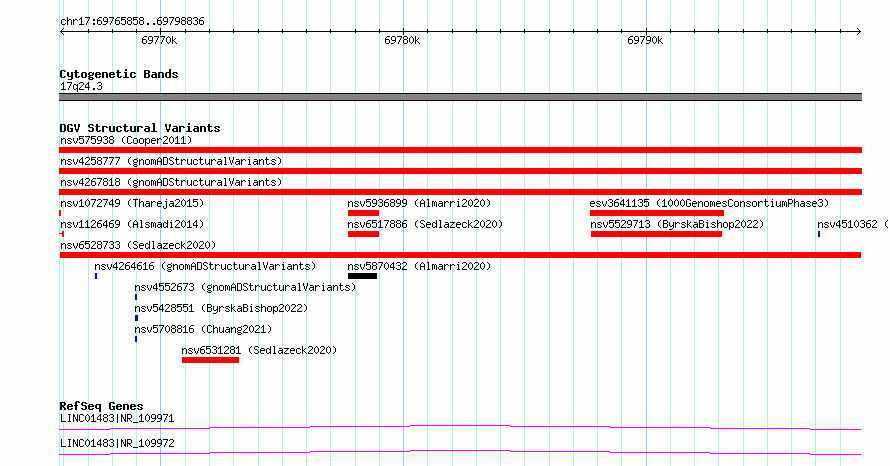
Task: Open nsv5708816 (Chuang2021) label
Action: tap(203, 329)
